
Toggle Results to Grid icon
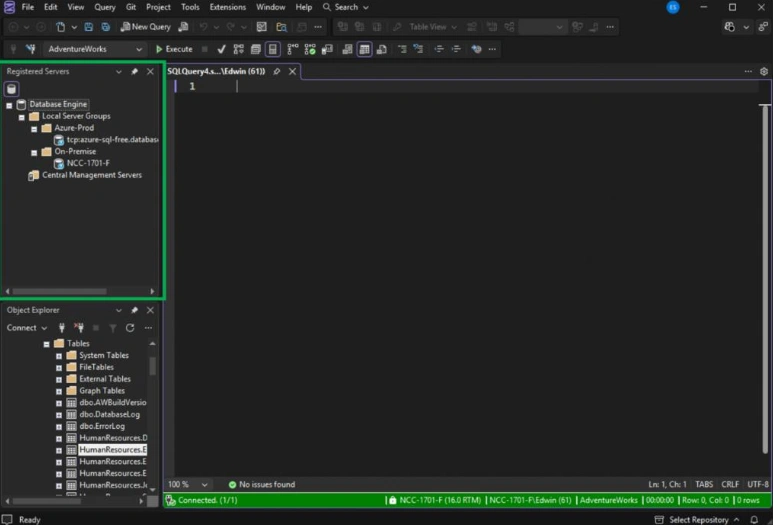pyautogui.click(x=364, y=49)
